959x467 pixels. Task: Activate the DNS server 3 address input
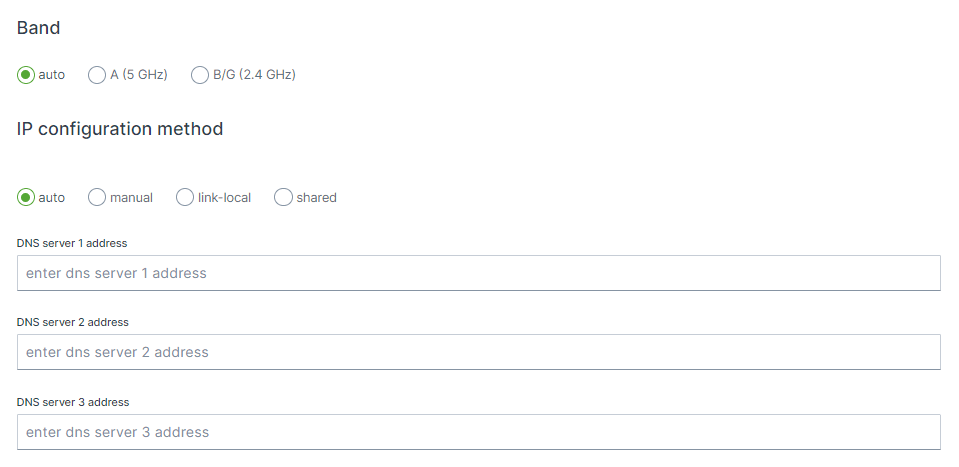coord(479,432)
